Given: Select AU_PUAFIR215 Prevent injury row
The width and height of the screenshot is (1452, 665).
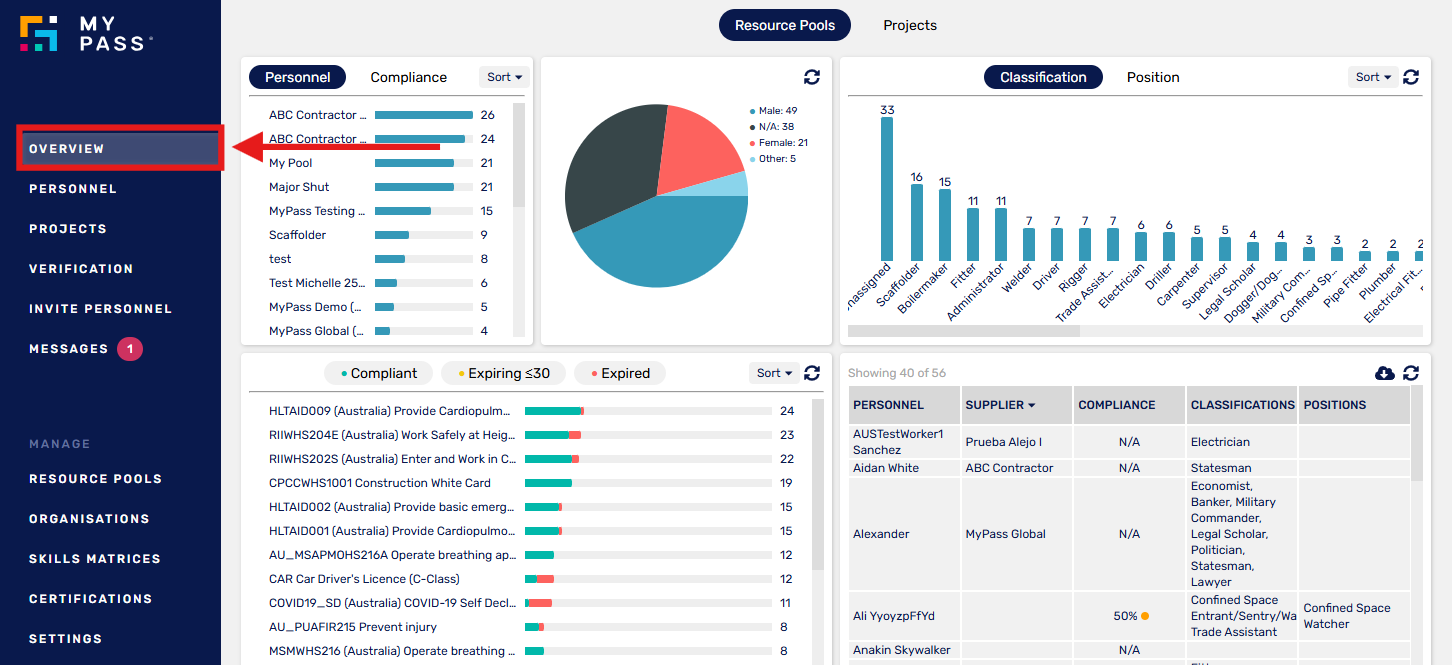Looking at the screenshot, I should coord(531,627).
